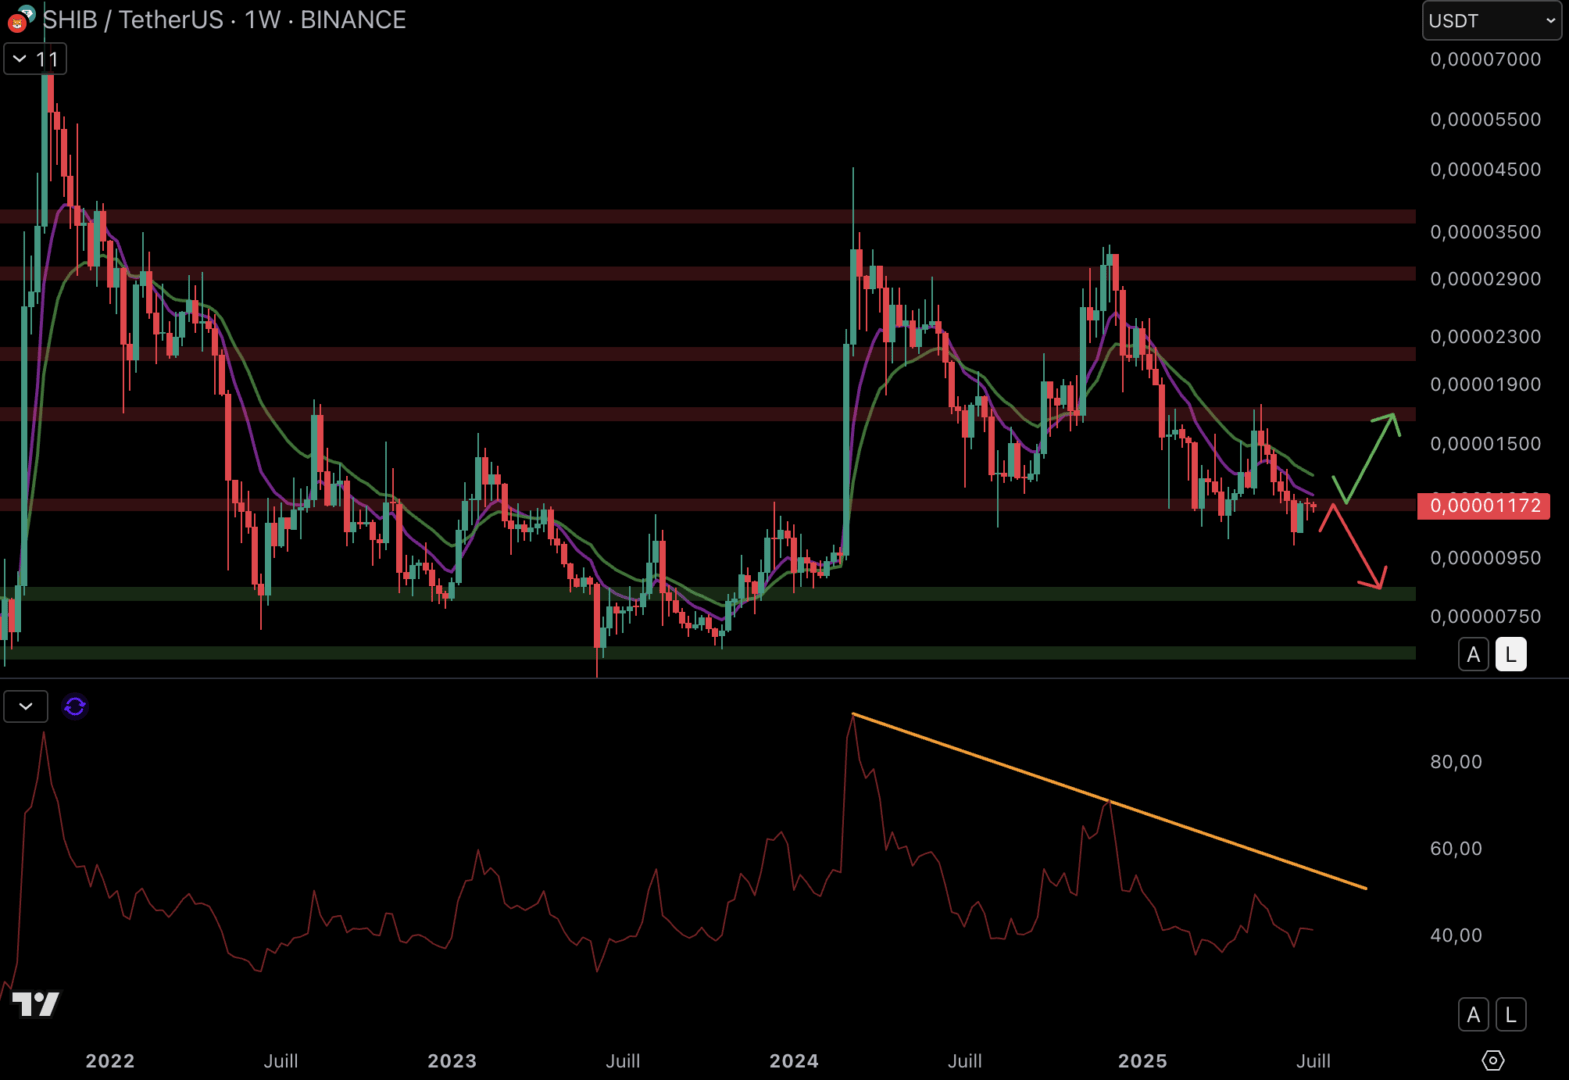1569x1080 pixels.
Task: Toggle log scale L on price pane
Action: 1511,655
